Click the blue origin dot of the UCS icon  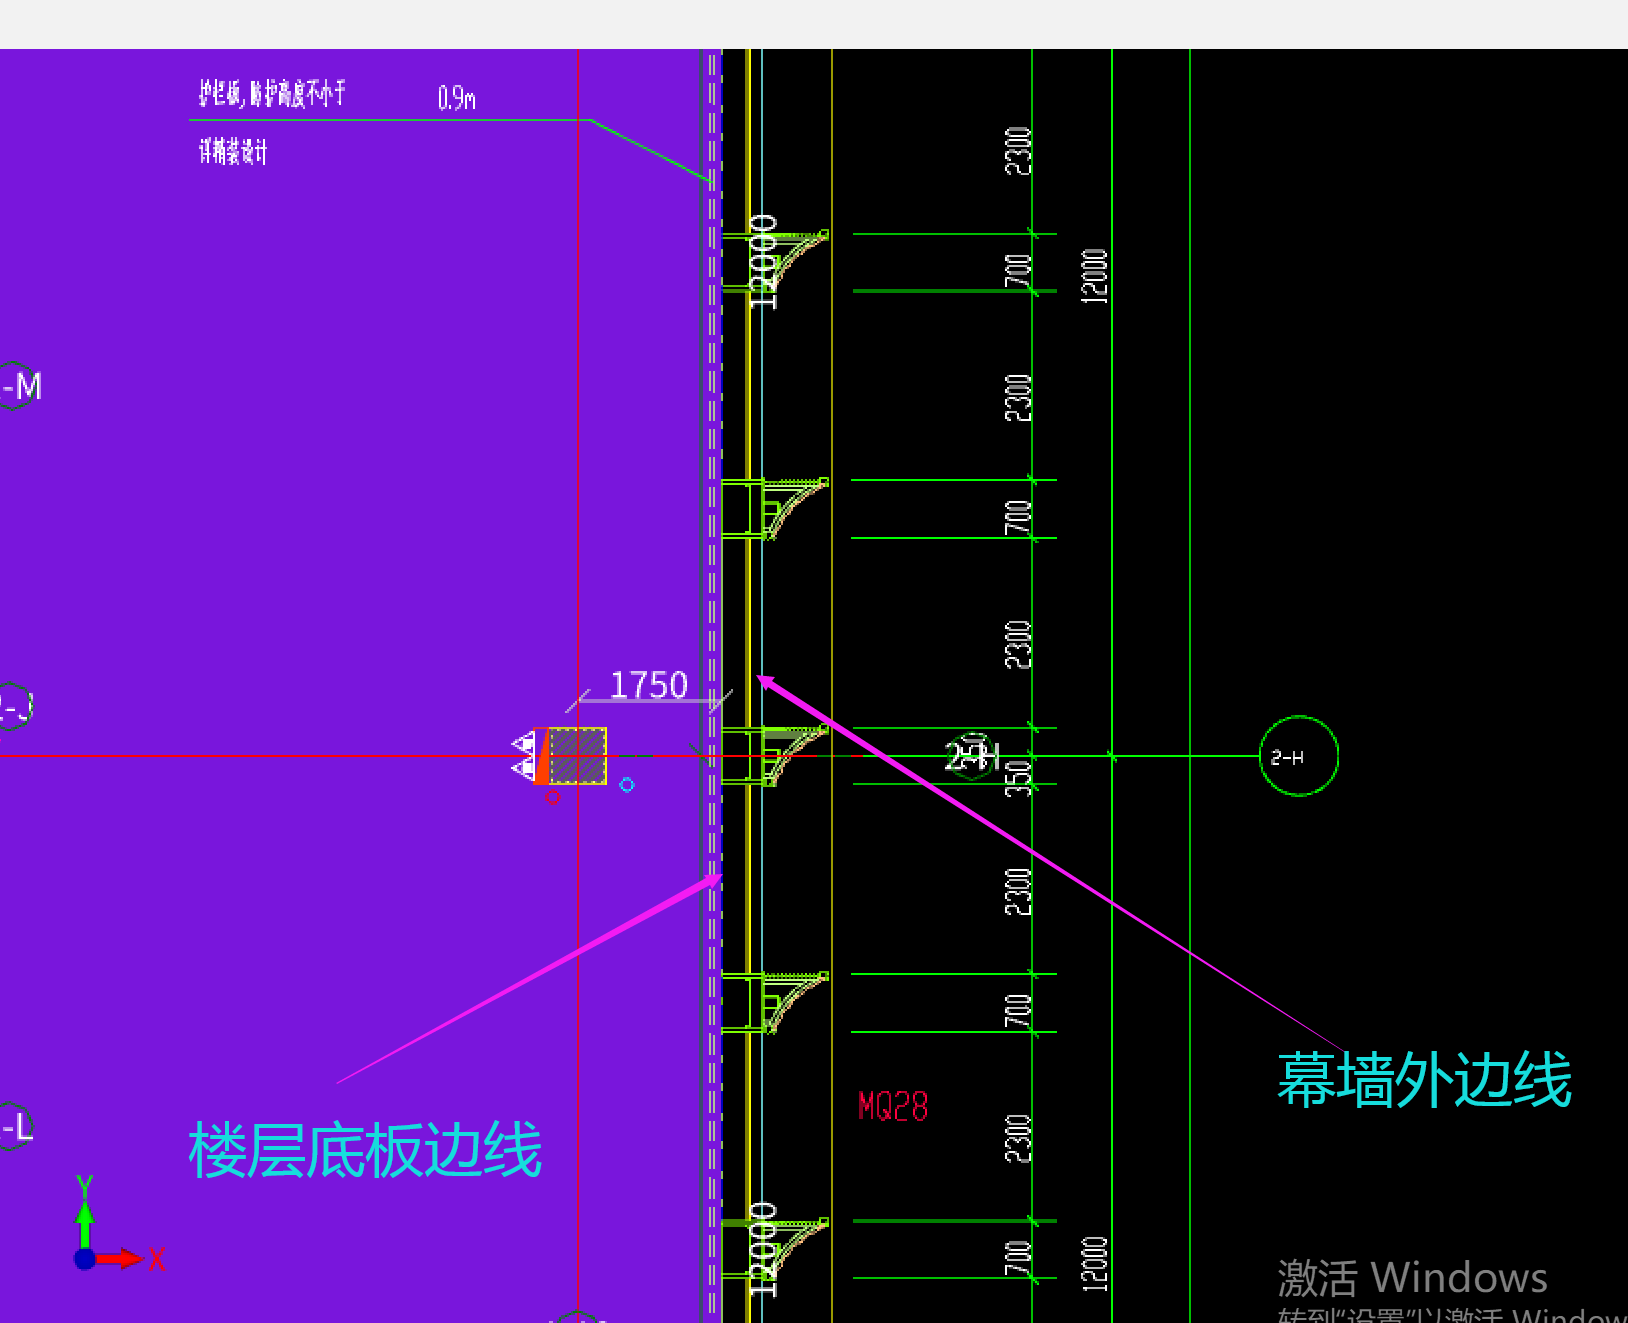point(85,1259)
